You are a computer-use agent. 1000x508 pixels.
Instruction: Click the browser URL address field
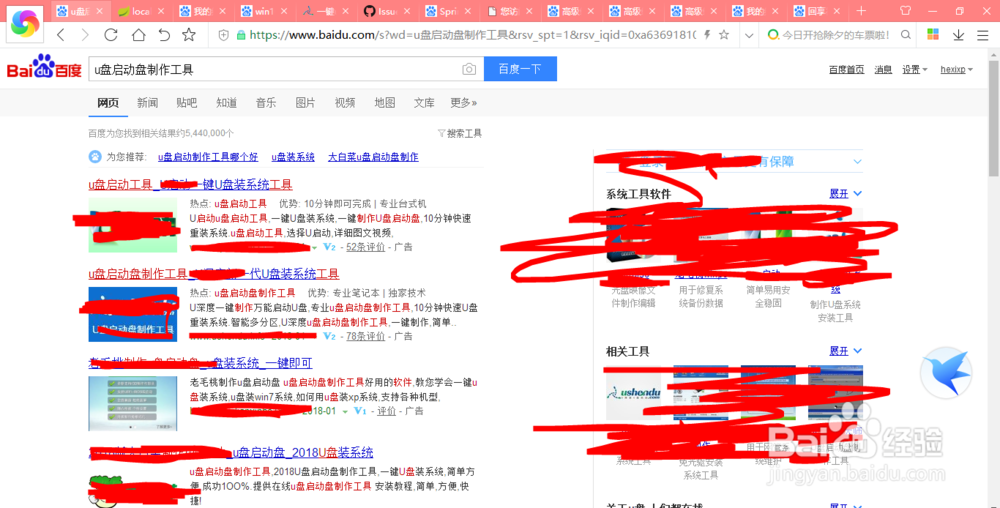(472, 36)
